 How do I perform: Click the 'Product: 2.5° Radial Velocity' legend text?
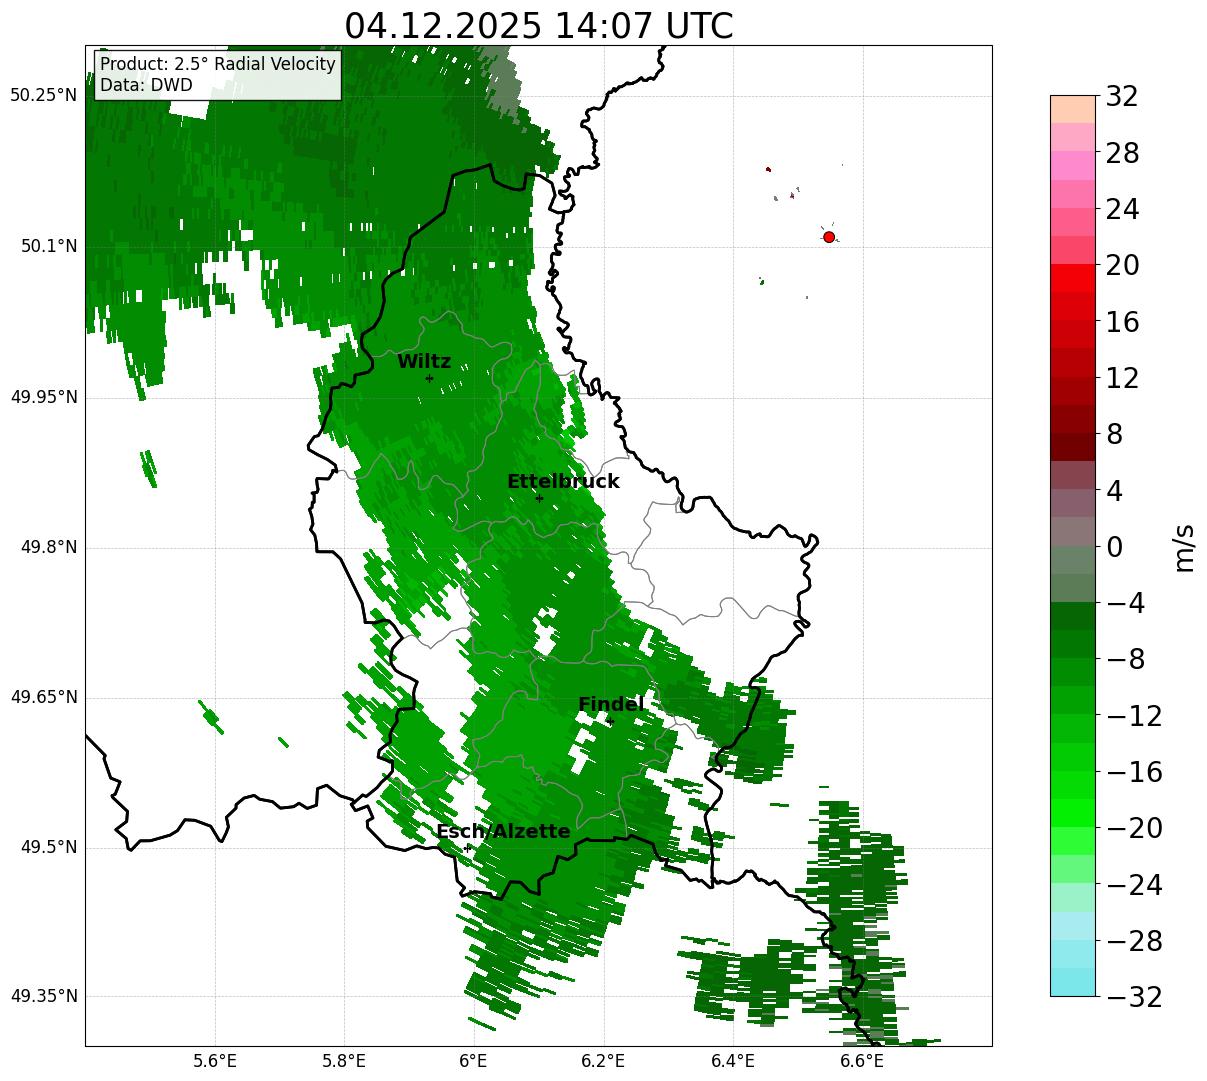218,64
